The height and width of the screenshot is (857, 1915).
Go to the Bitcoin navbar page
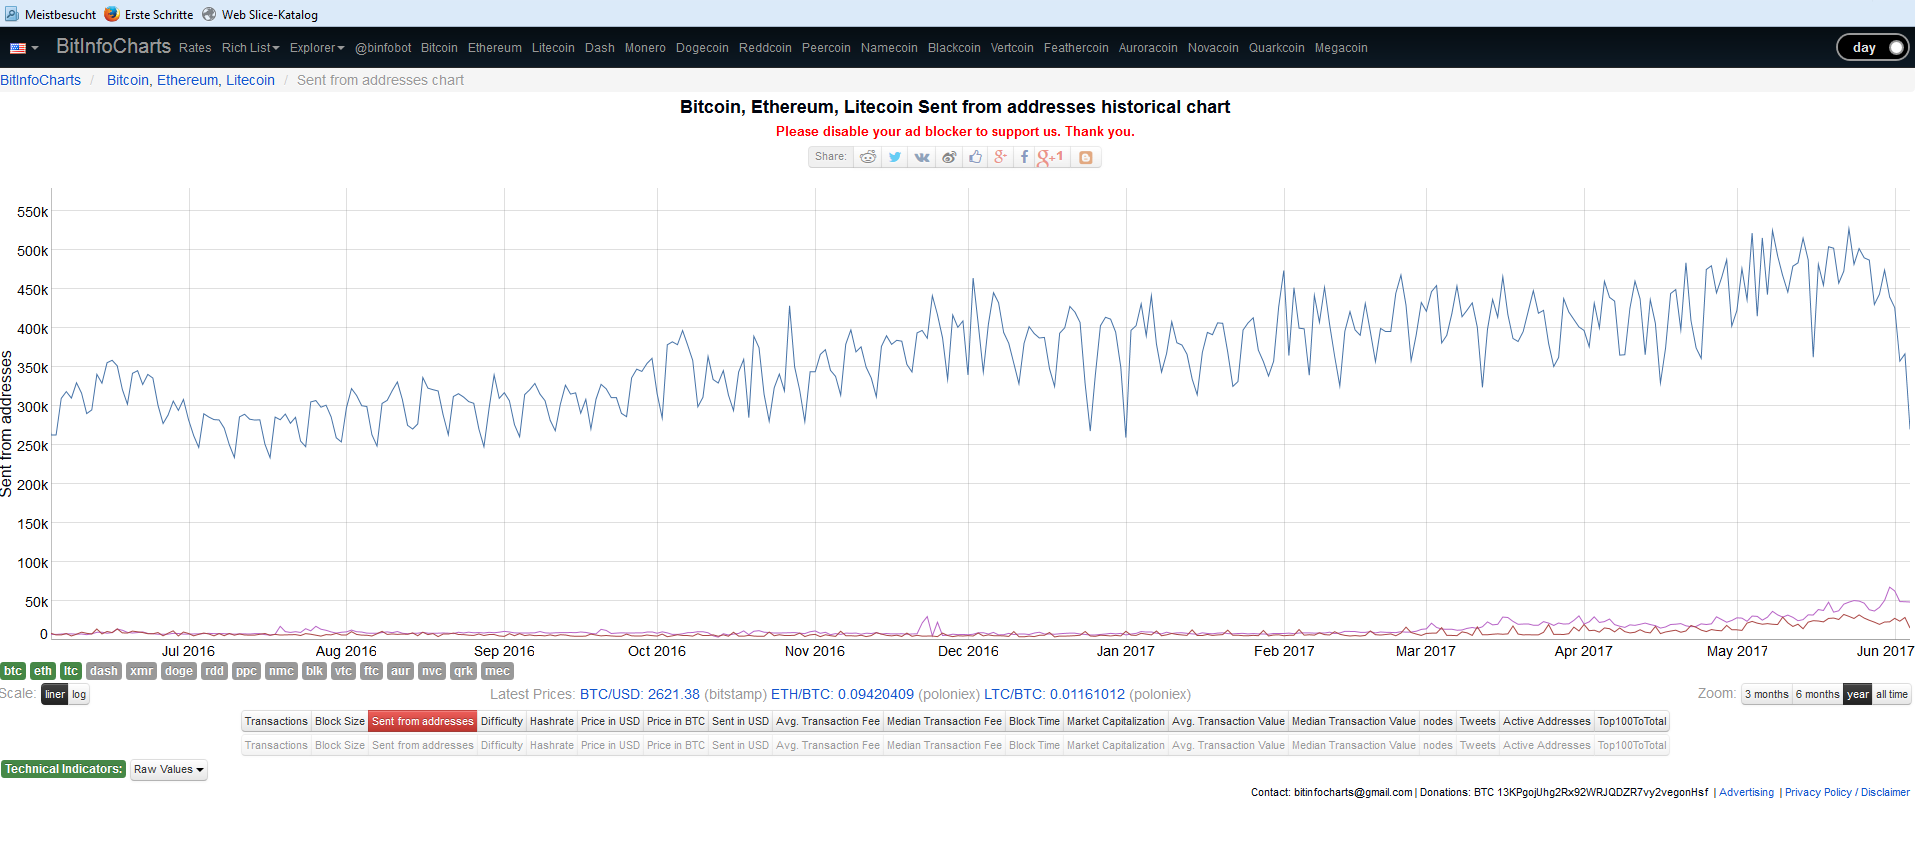439,48
